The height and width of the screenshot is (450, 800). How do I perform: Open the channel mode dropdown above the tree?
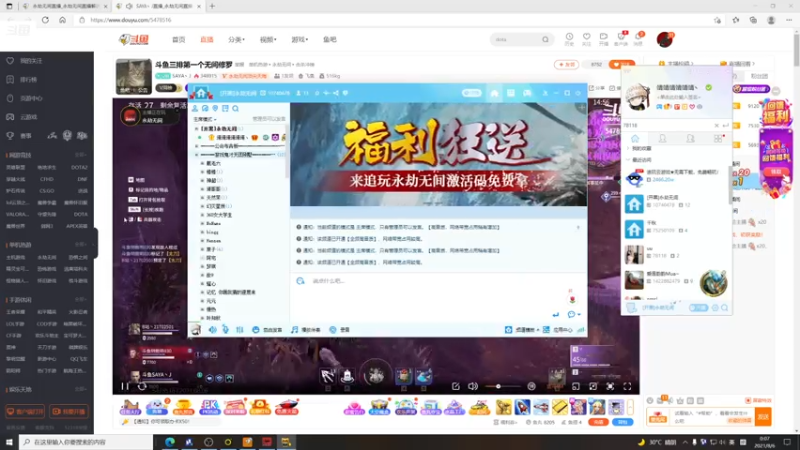[205, 119]
